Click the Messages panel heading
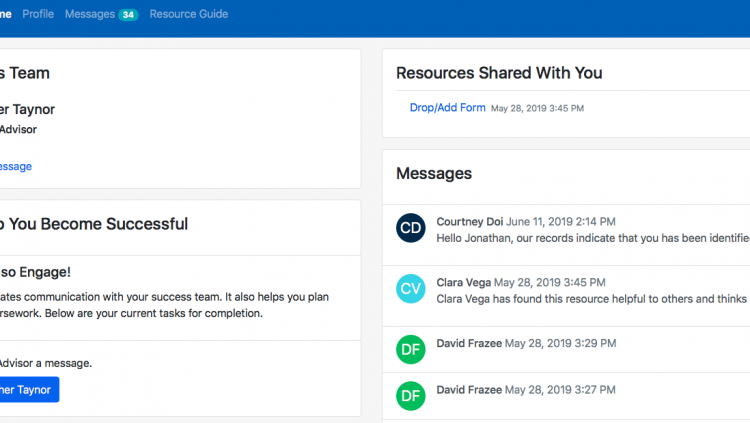 434,173
